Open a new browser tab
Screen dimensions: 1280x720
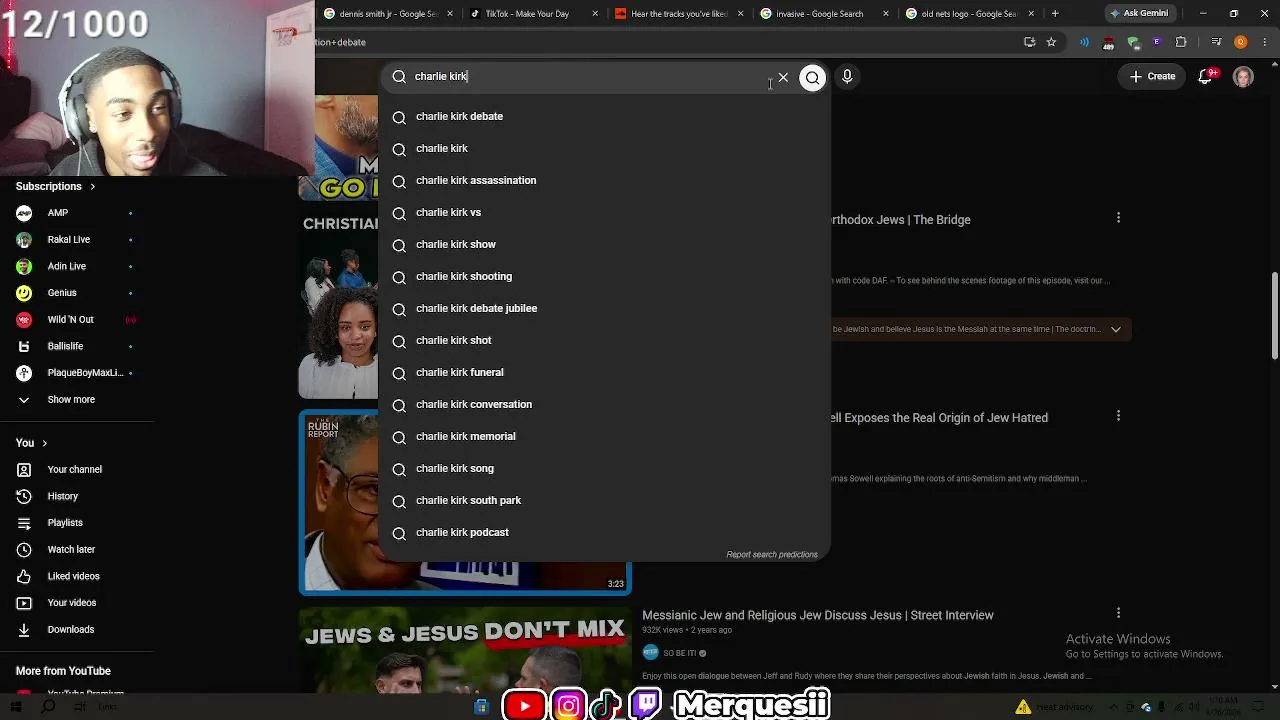(x=1055, y=14)
